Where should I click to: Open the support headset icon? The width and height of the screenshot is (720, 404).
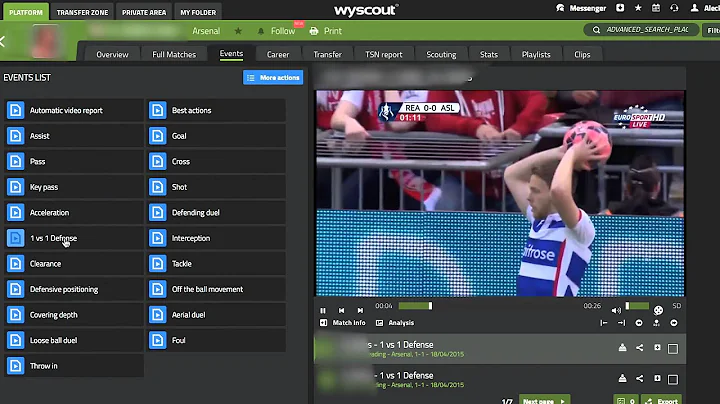coord(674,8)
